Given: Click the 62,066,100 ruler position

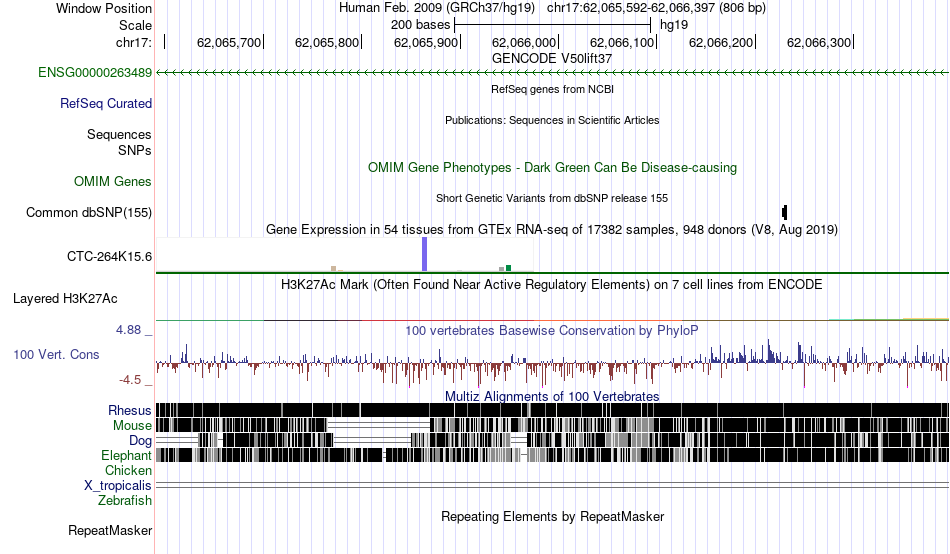Looking at the screenshot, I should (622, 42).
